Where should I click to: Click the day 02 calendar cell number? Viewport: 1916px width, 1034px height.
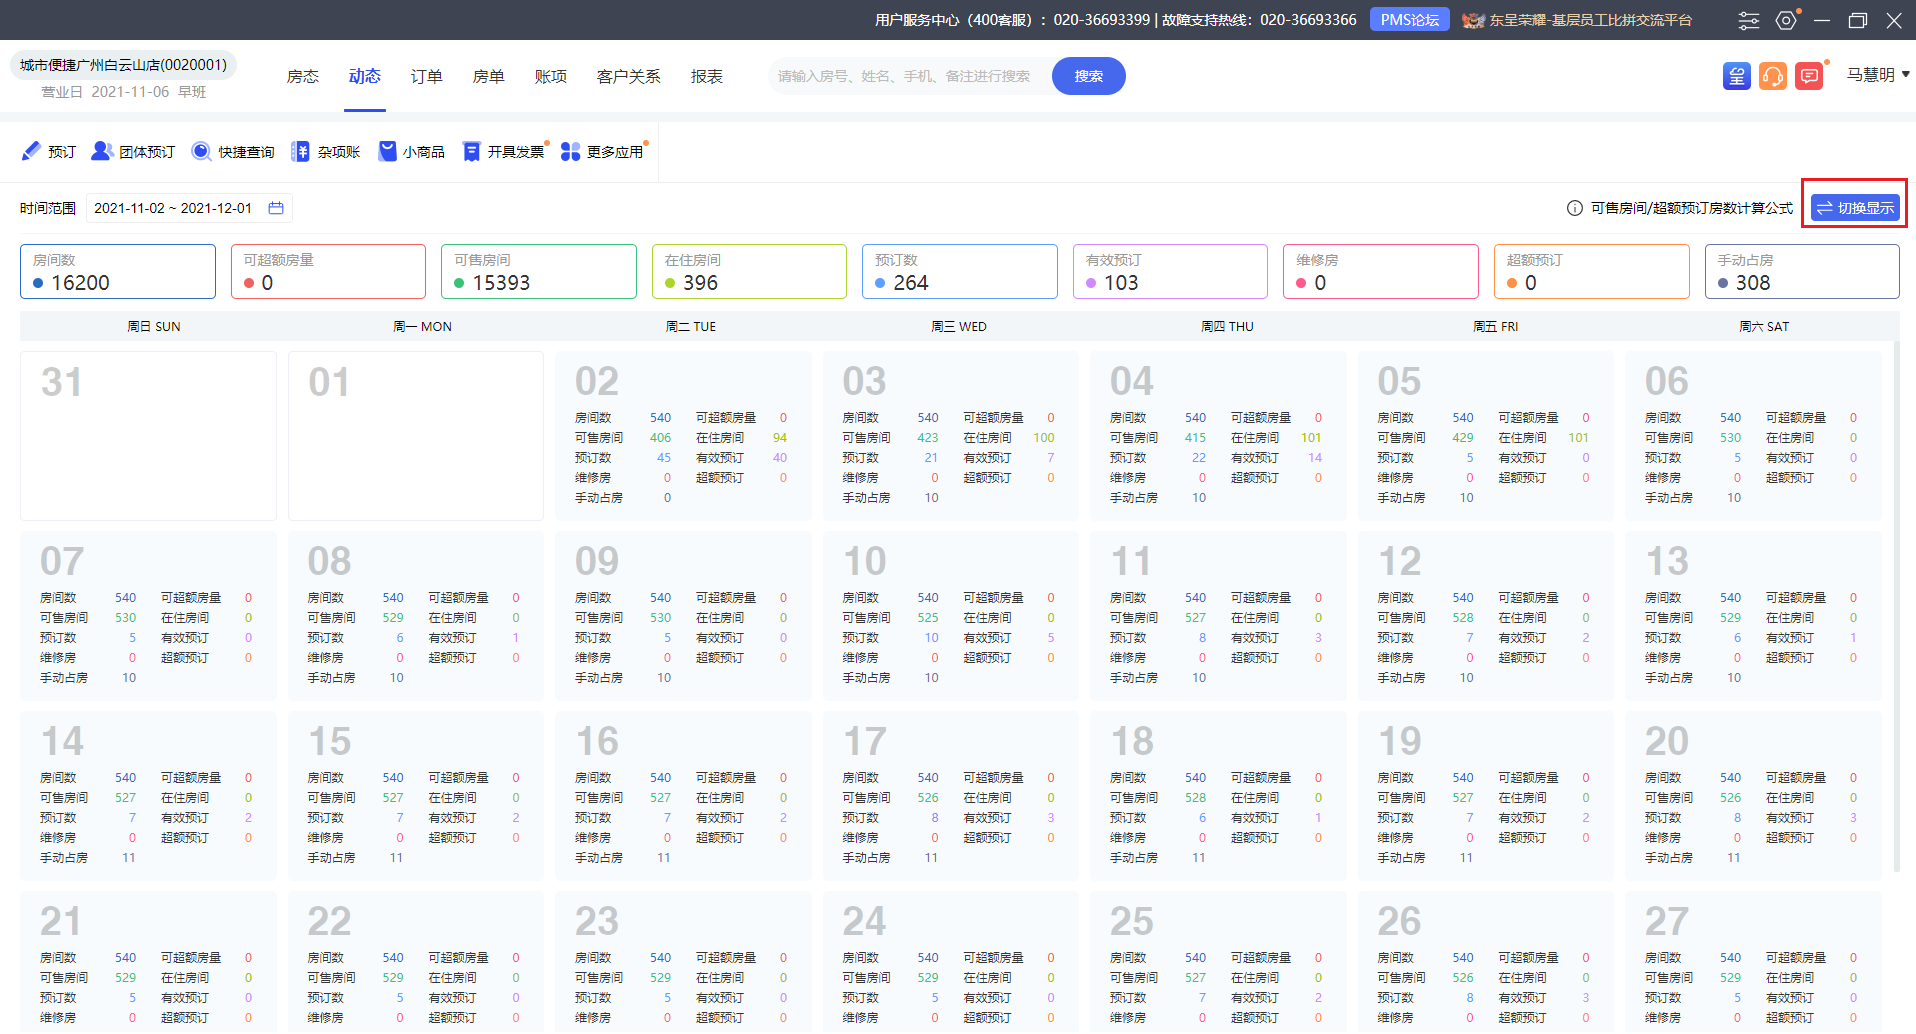click(597, 382)
